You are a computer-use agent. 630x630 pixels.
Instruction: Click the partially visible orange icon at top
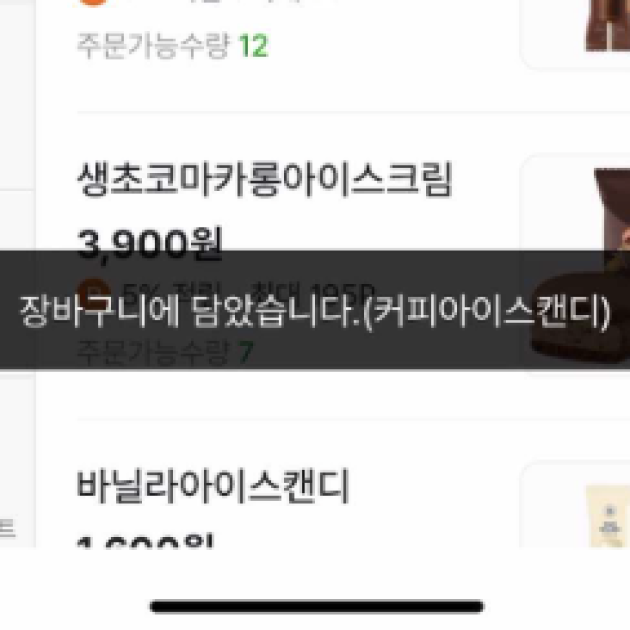(x=93, y=2)
